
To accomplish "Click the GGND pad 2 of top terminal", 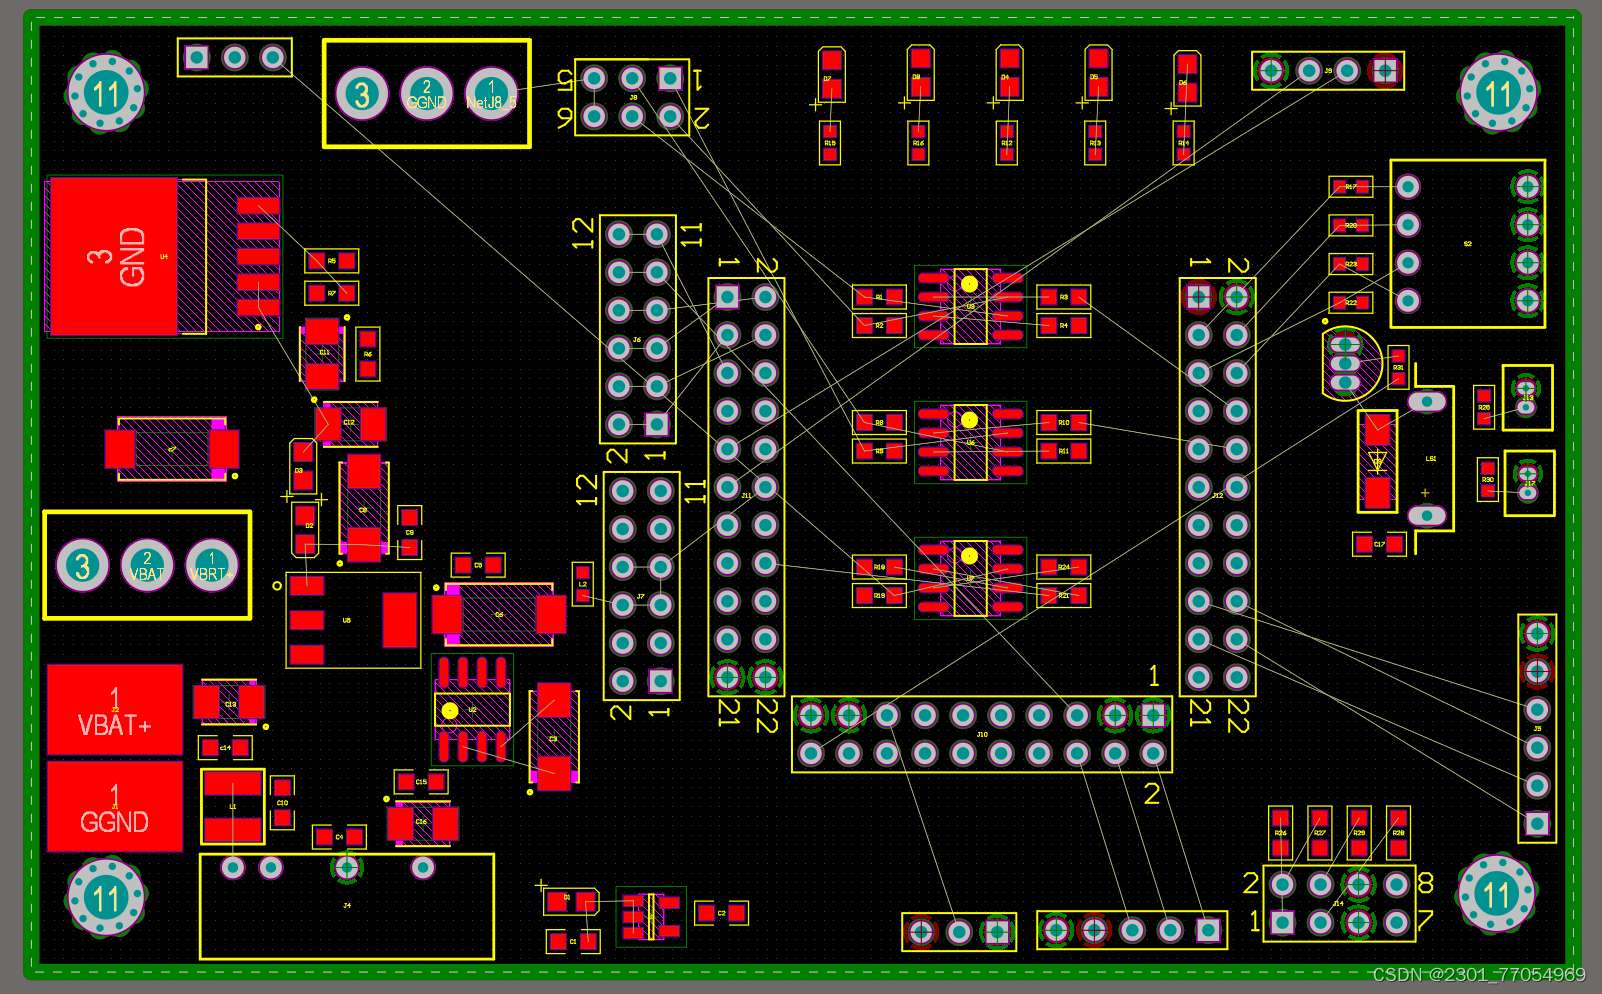I will (426, 94).
